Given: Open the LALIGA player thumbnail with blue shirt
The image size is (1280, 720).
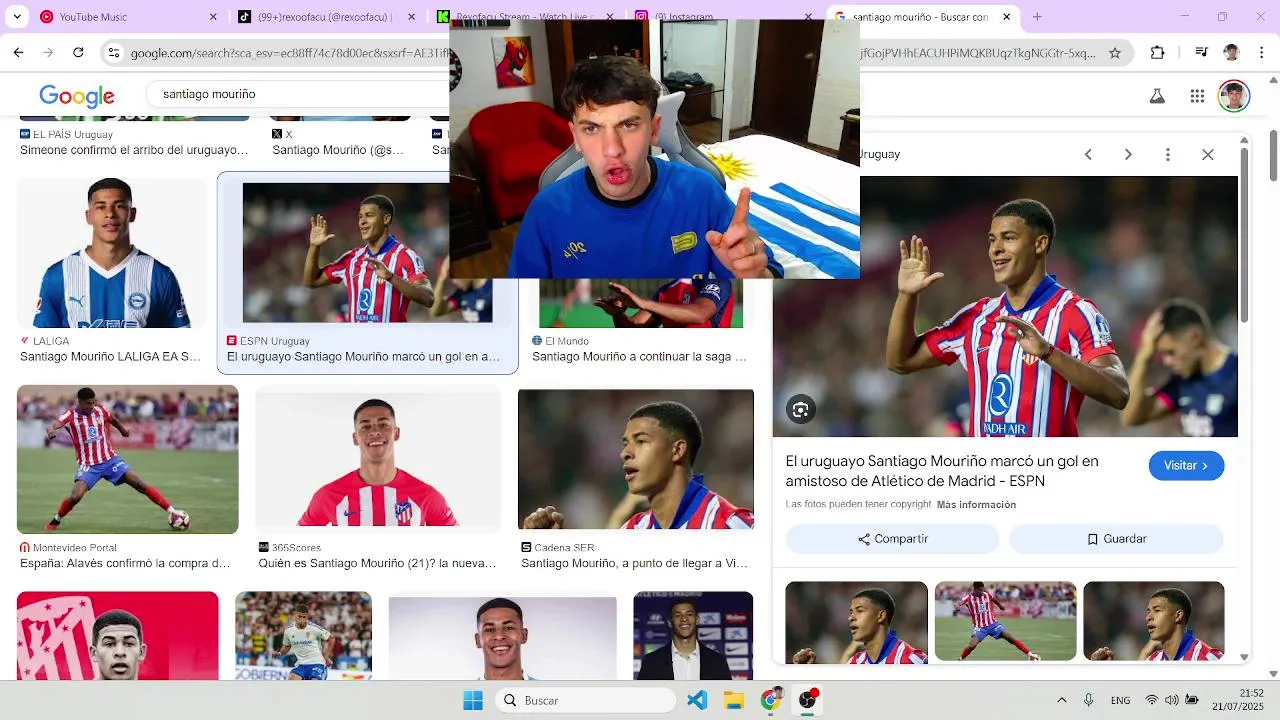Looking at the screenshot, I should coord(110,253).
